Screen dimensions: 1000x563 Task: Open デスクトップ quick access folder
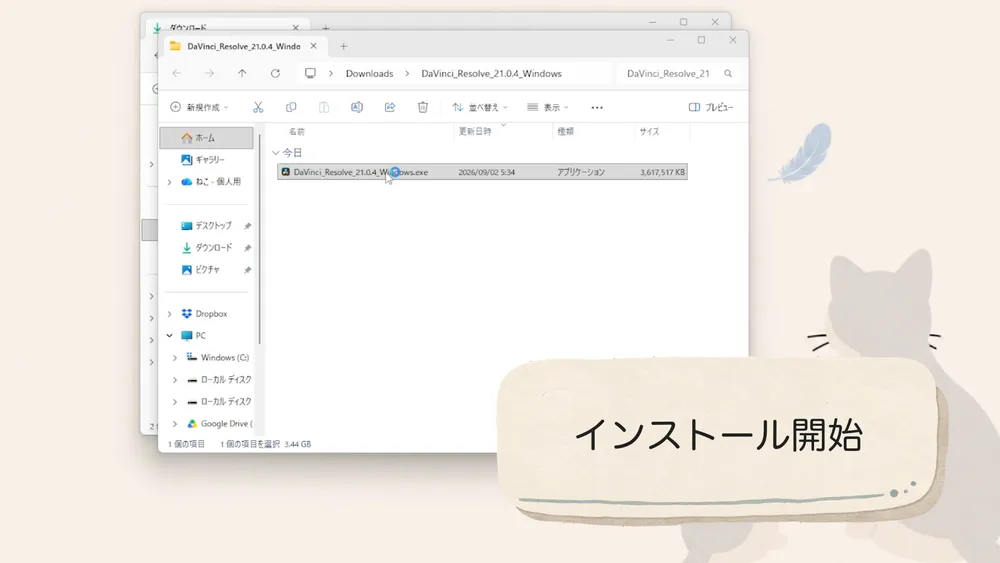(x=212, y=226)
